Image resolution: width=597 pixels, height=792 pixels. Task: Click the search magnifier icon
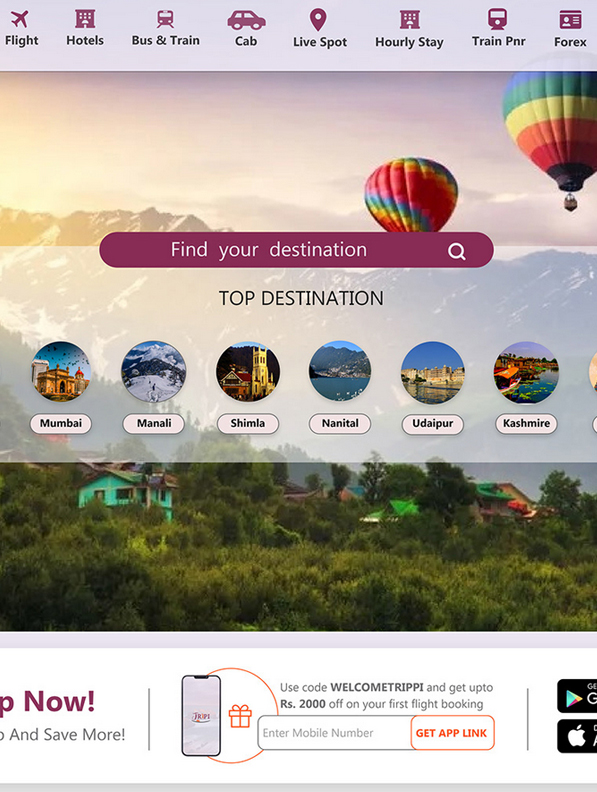point(457,251)
